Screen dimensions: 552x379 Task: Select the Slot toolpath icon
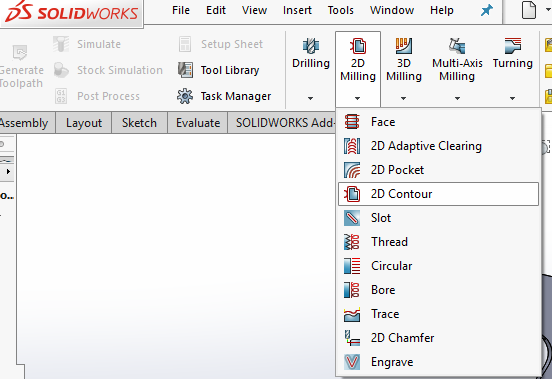[352, 218]
